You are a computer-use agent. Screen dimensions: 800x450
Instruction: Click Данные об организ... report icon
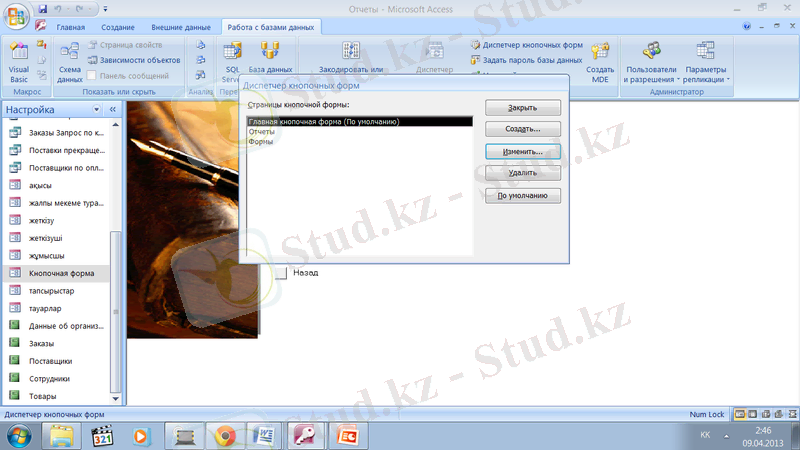point(15,326)
